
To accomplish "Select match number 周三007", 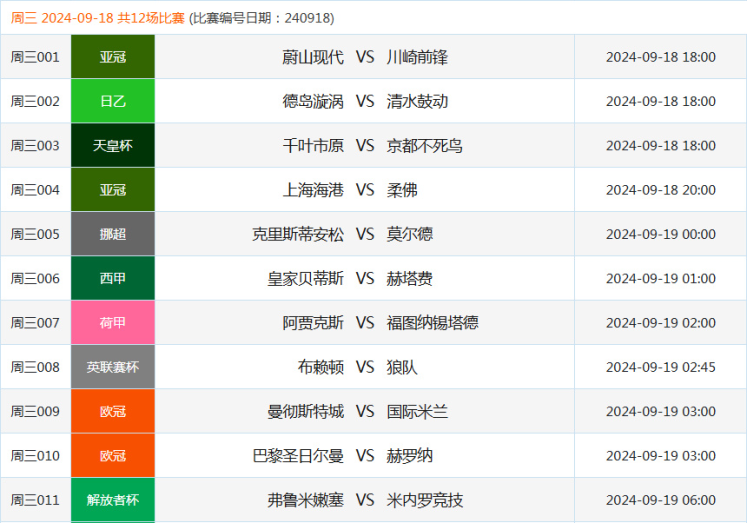I will pos(35,323).
